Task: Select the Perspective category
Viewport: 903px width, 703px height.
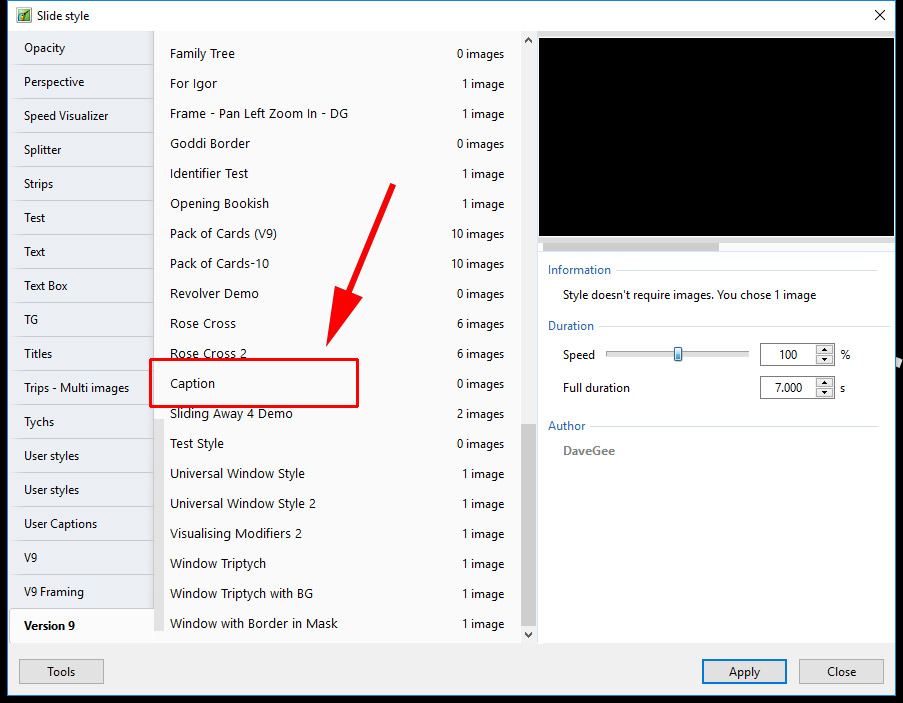Action: click(81, 82)
